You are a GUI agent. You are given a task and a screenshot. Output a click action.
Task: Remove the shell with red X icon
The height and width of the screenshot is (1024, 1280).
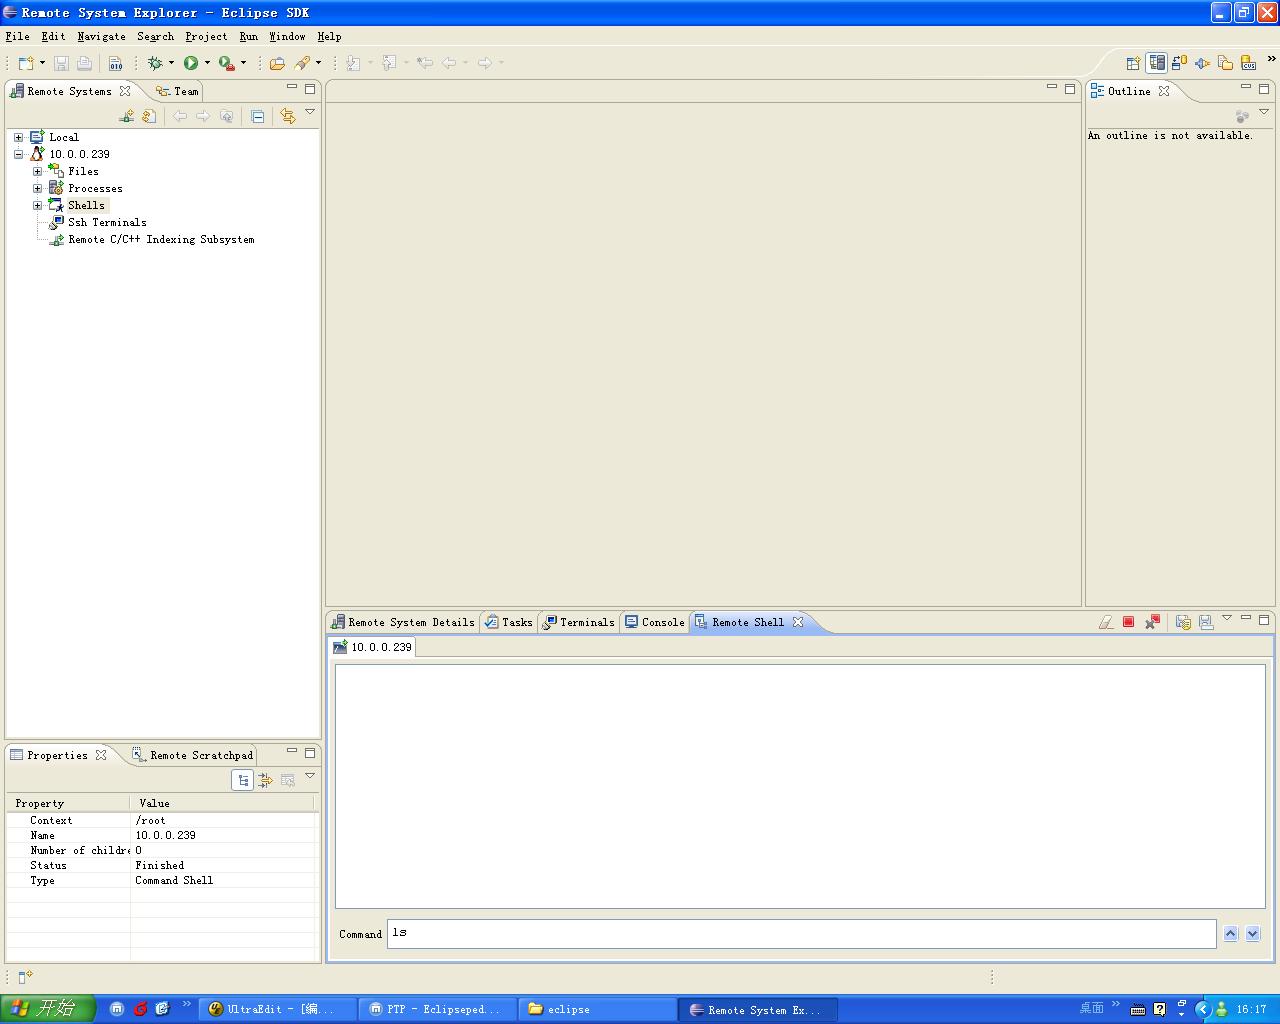point(1152,622)
